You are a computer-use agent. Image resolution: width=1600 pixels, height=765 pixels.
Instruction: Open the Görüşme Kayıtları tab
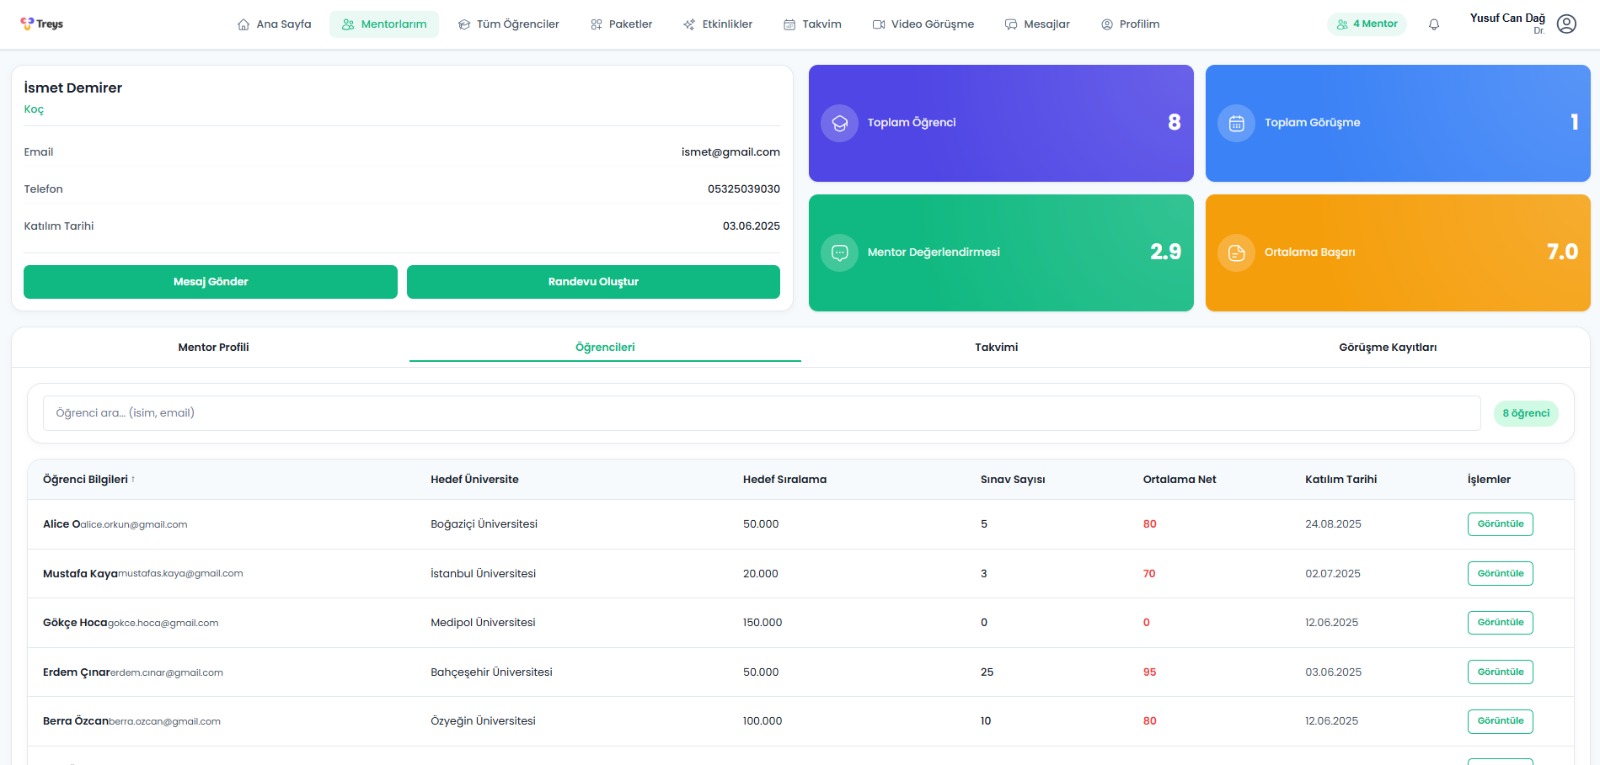[1387, 347]
